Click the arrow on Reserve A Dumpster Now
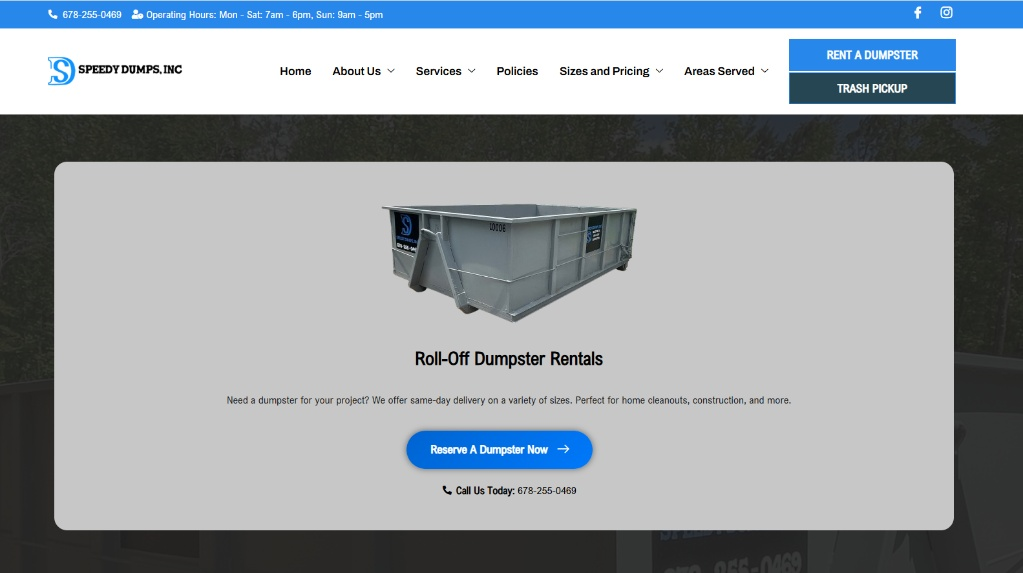 (x=563, y=449)
